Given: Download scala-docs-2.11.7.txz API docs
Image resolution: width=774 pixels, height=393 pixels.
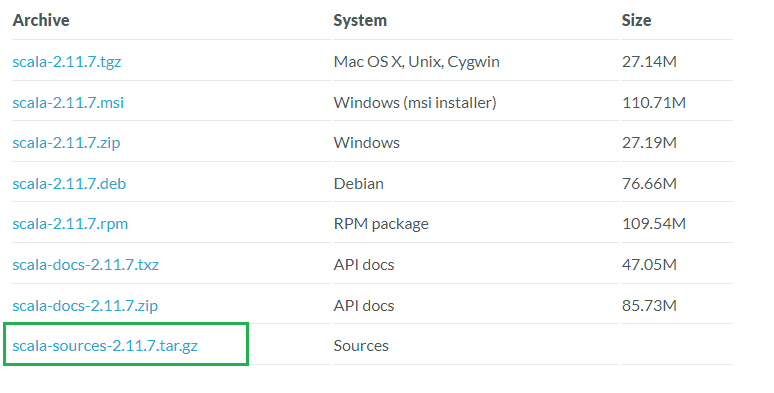Looking at the screenshot, I should point(85,265).
